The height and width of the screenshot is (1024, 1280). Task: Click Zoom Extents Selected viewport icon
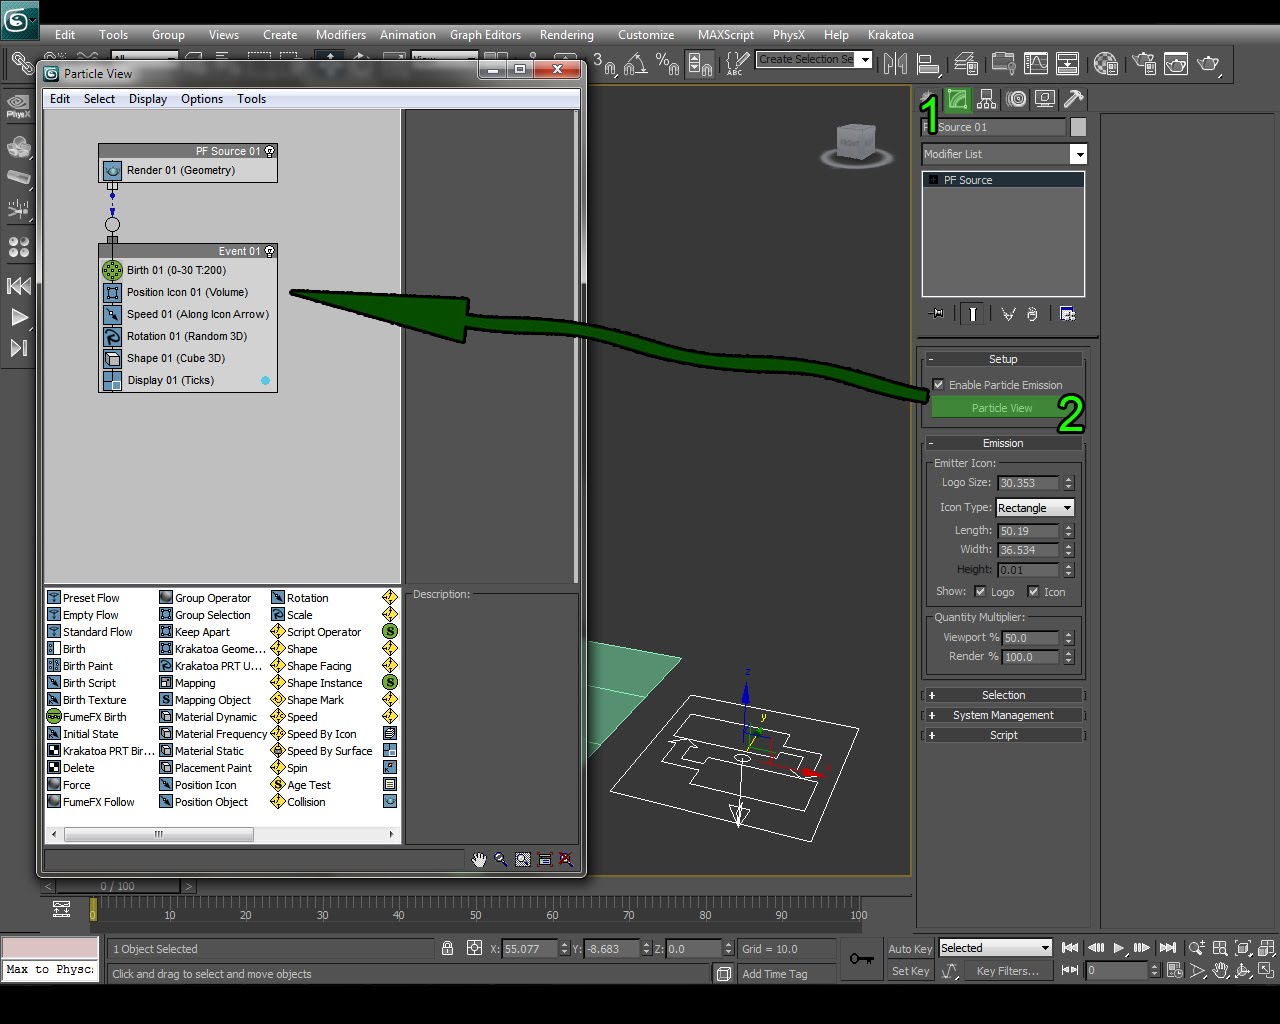1243,948
